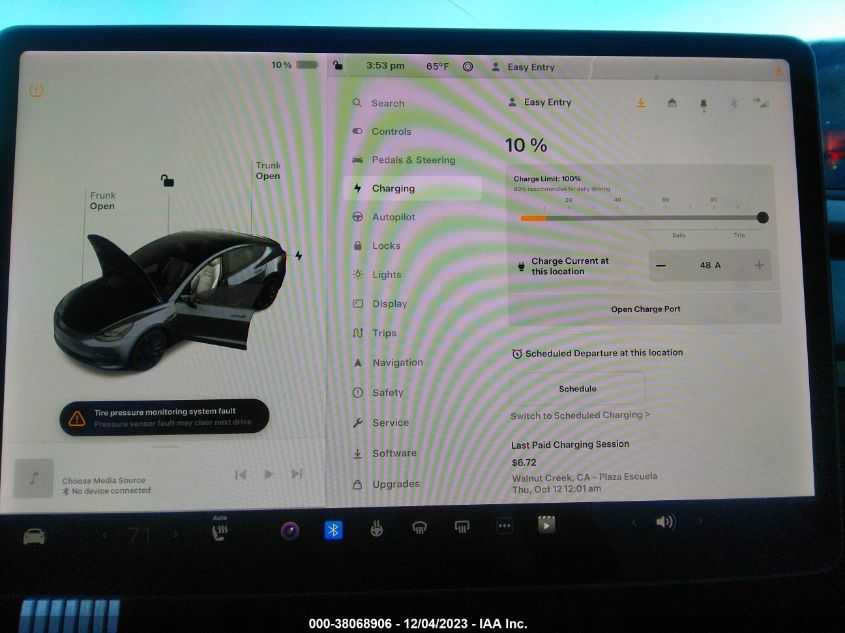
Task: Tap the sentry mode circle icon
Action: pyautogui.click(x=468, y=67)
